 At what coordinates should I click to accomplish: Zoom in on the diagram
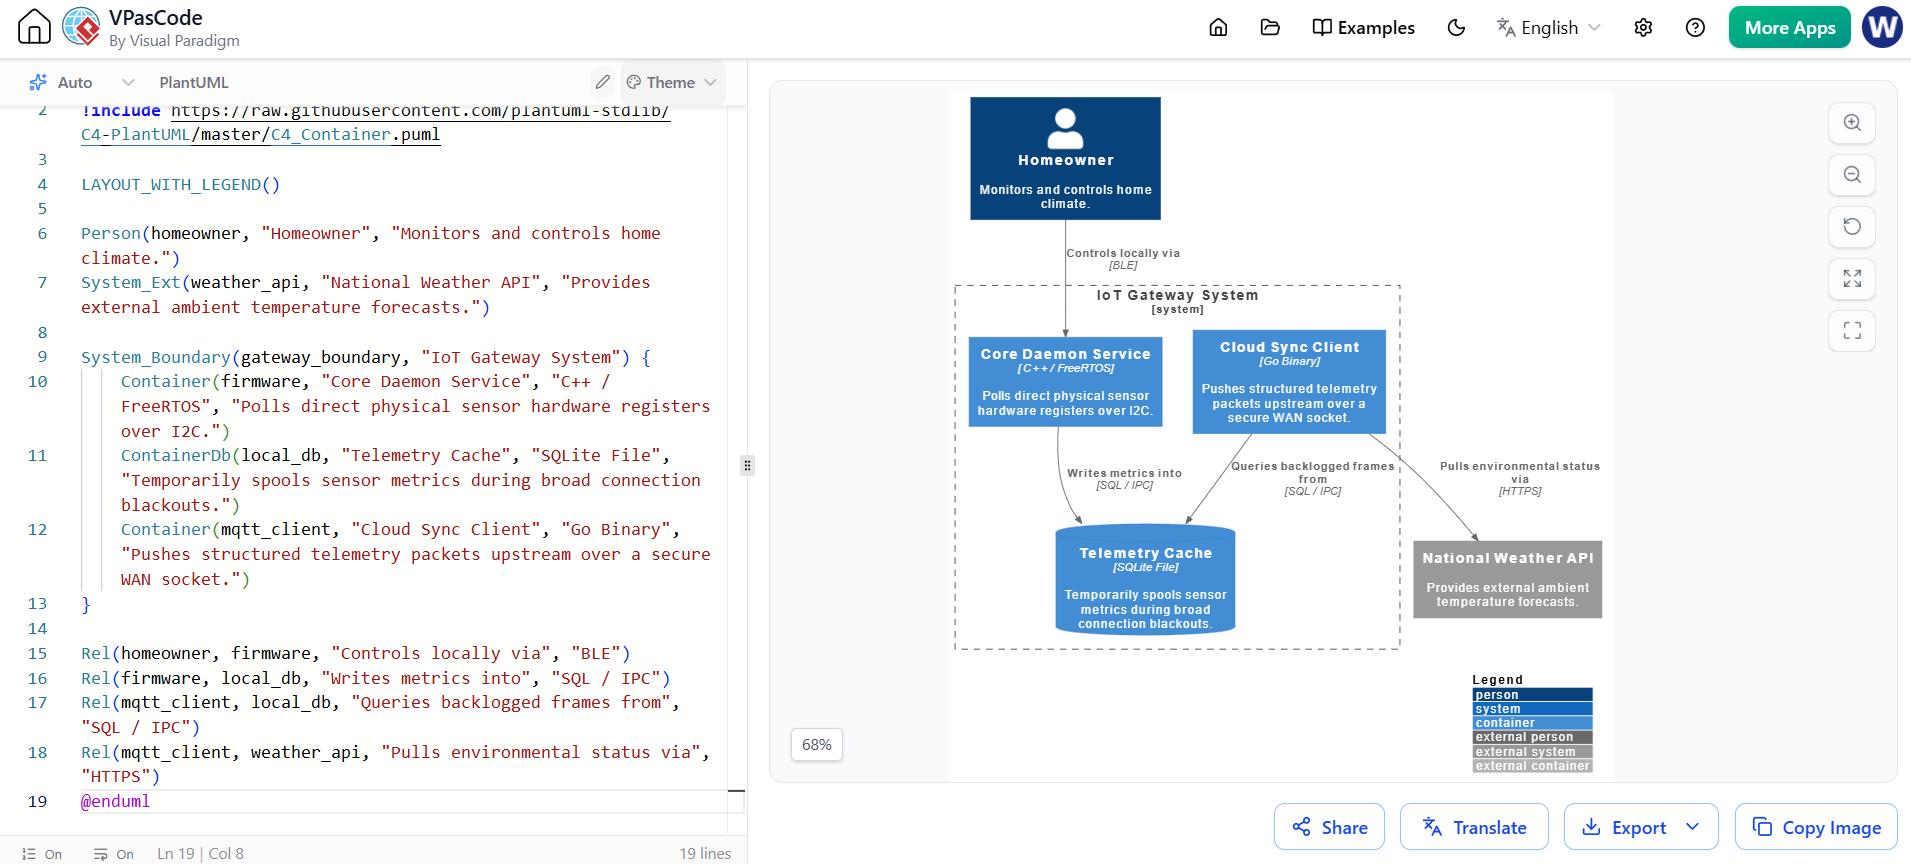pos(1852,123)
